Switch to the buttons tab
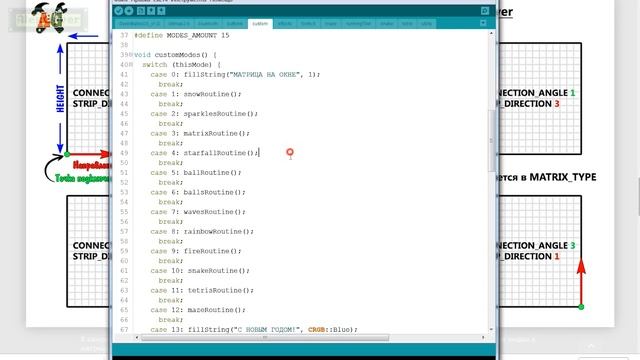The height and width of the screenshot is (360, 640). [x=235, y=24]
